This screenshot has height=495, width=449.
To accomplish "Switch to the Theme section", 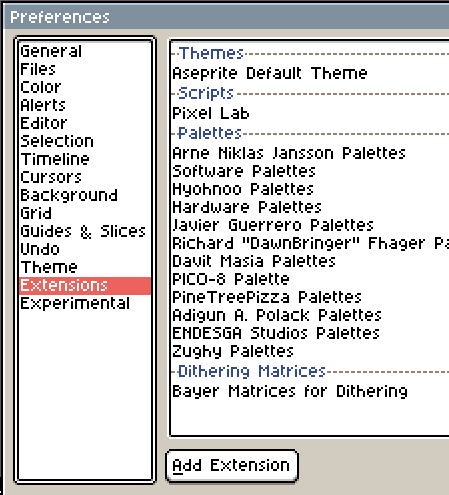I will 85,267.
